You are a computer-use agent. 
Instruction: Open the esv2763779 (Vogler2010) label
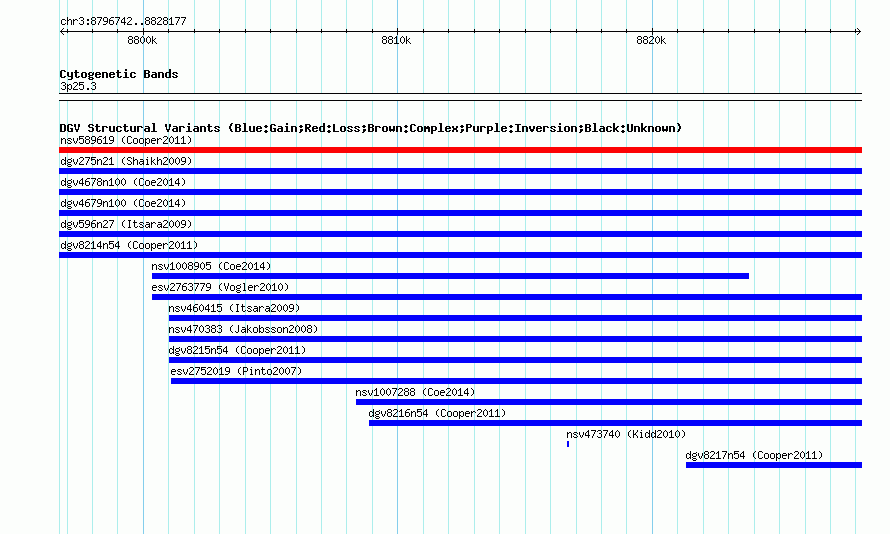click(x=220, y=287)
